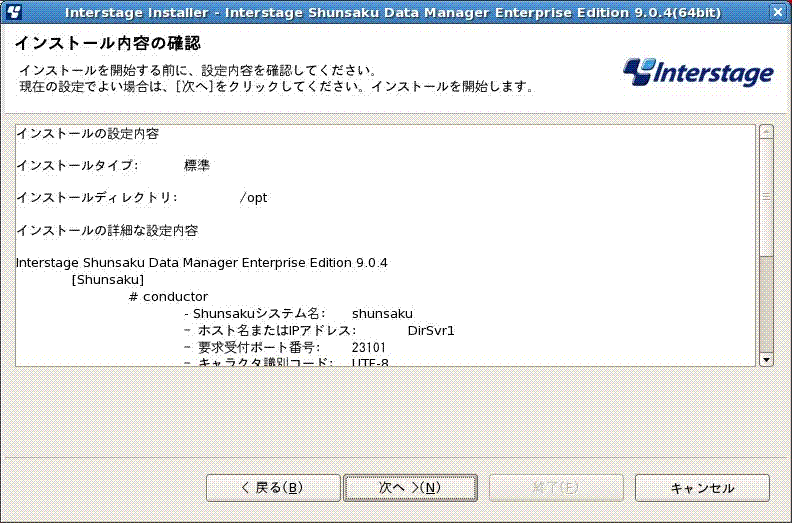Click the '[Shunsaku]' line
Screen dimensions: 792x523
coord(108,280)
